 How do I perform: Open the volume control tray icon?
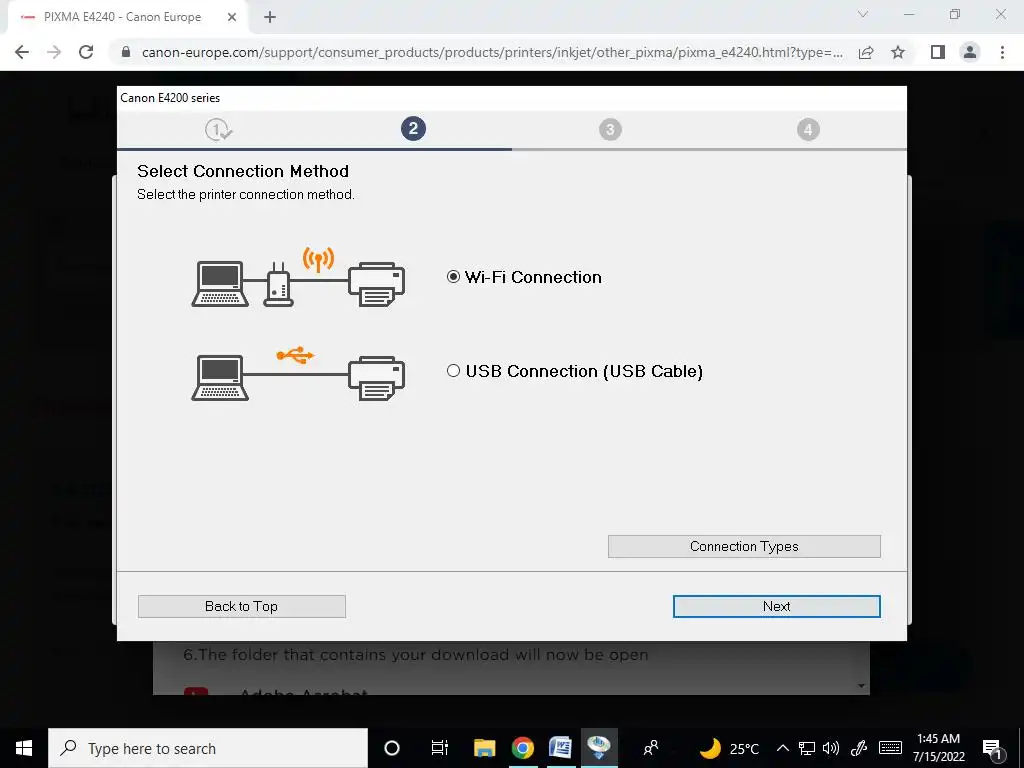(831, 748)
